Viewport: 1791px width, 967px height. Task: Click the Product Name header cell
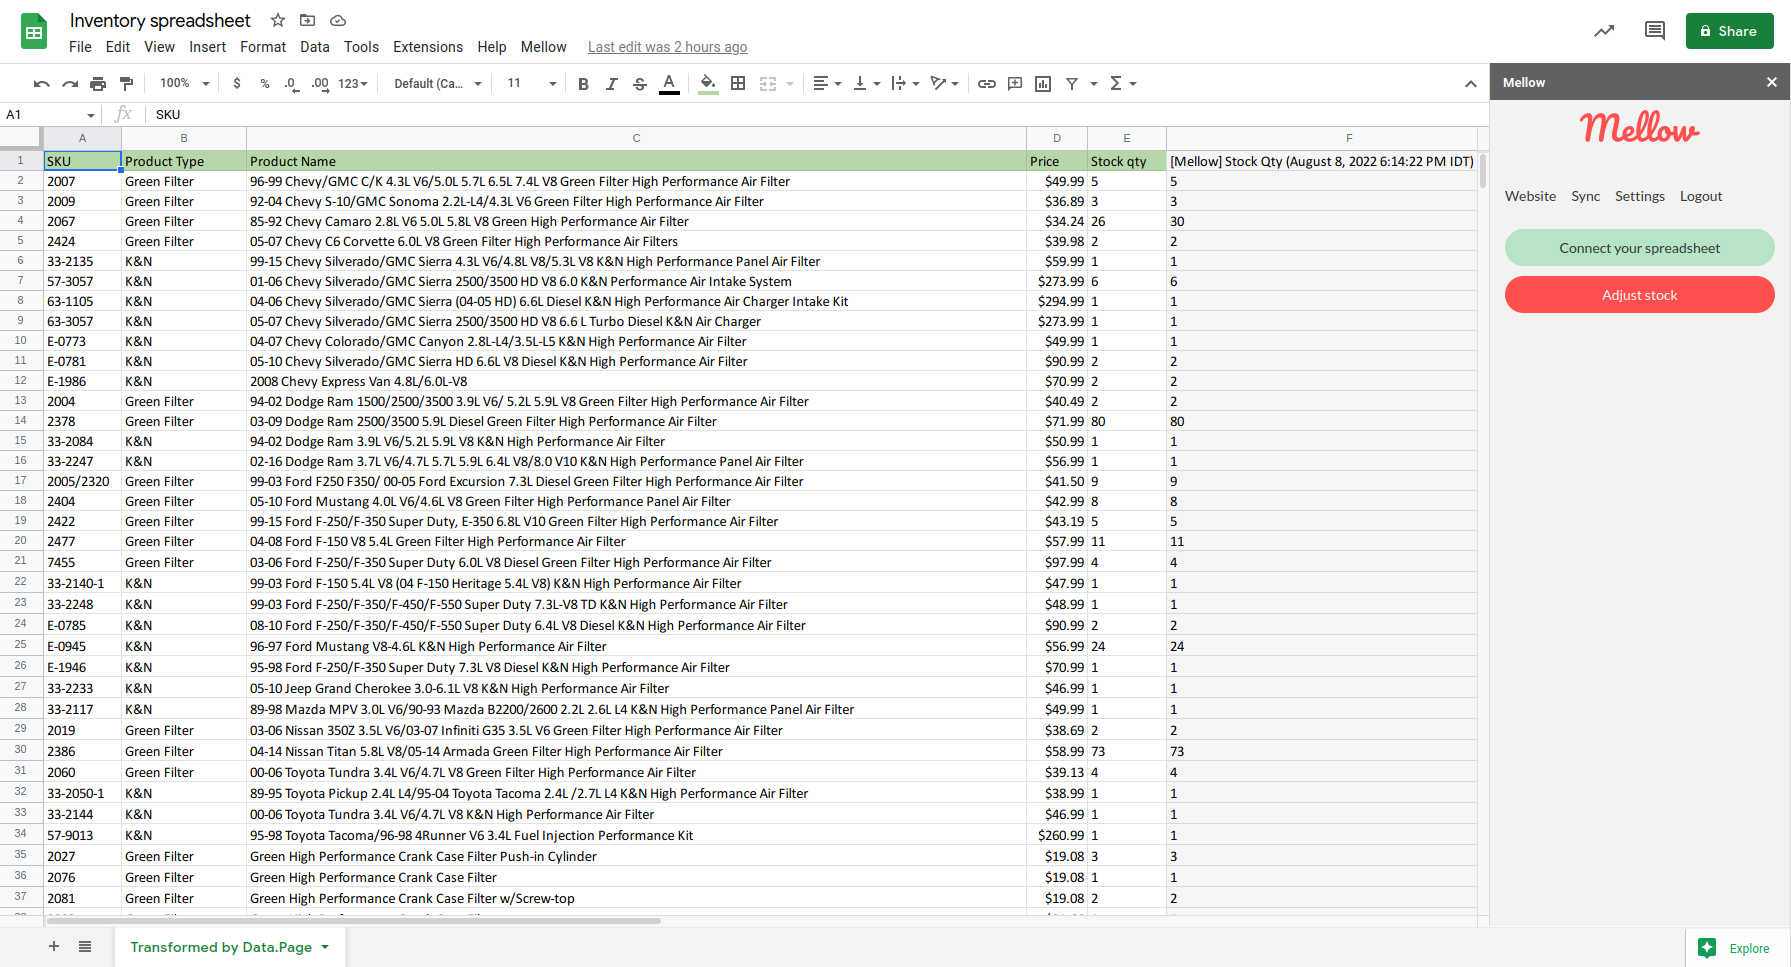(636, 161)
